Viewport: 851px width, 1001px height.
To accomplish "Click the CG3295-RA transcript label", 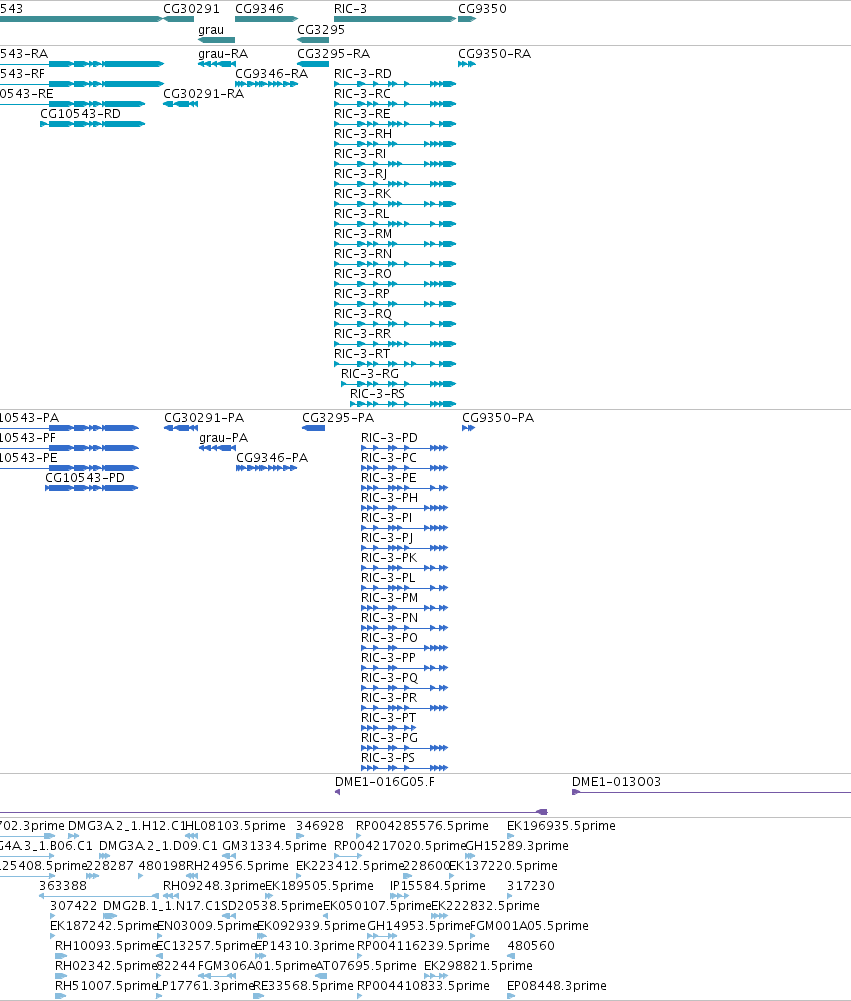I will tap(333, 54).
